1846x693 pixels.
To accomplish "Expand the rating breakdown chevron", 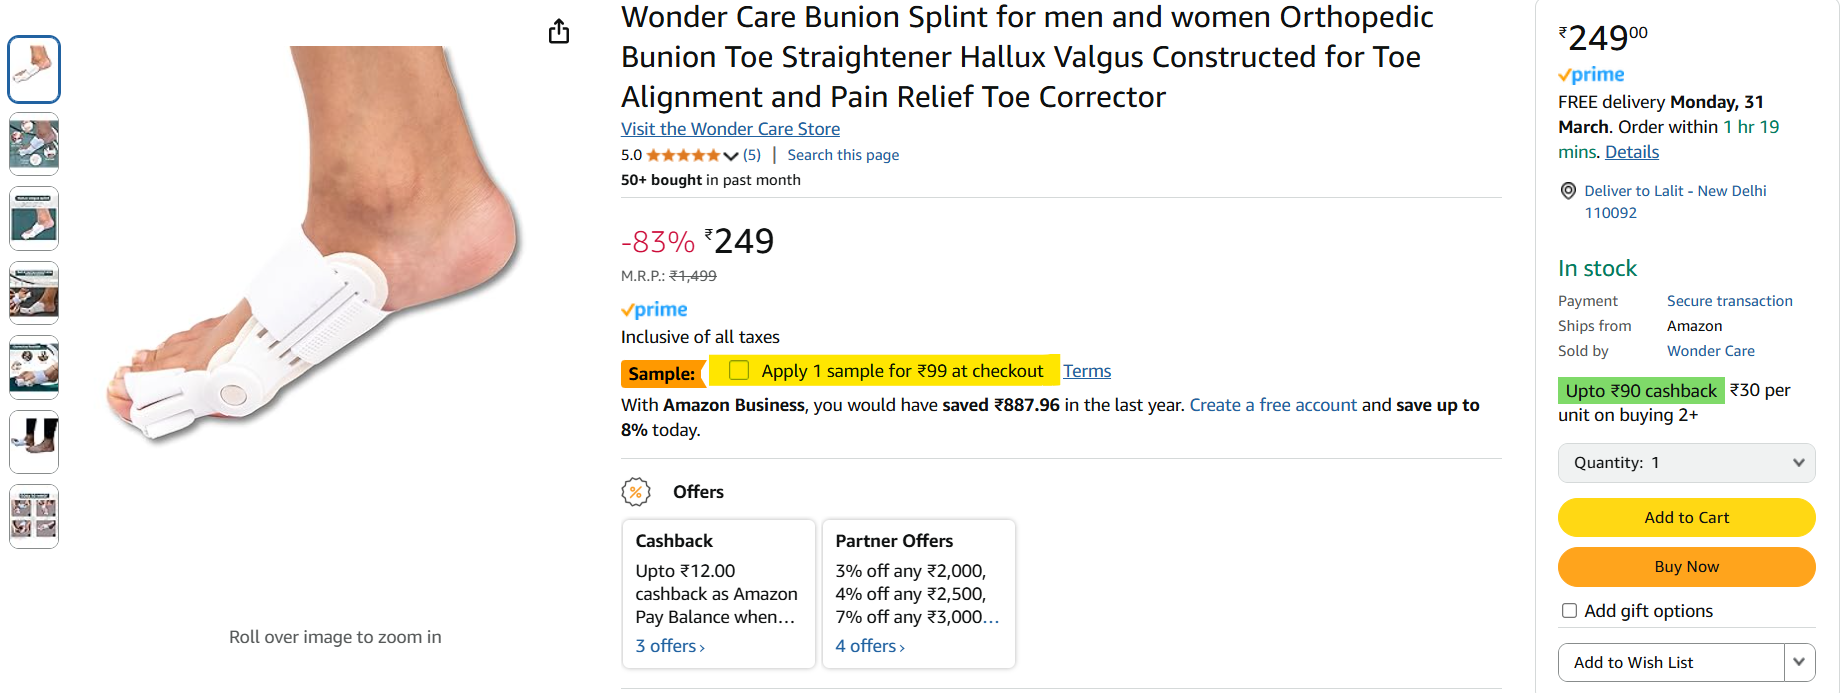I will [x=731, y=156].
